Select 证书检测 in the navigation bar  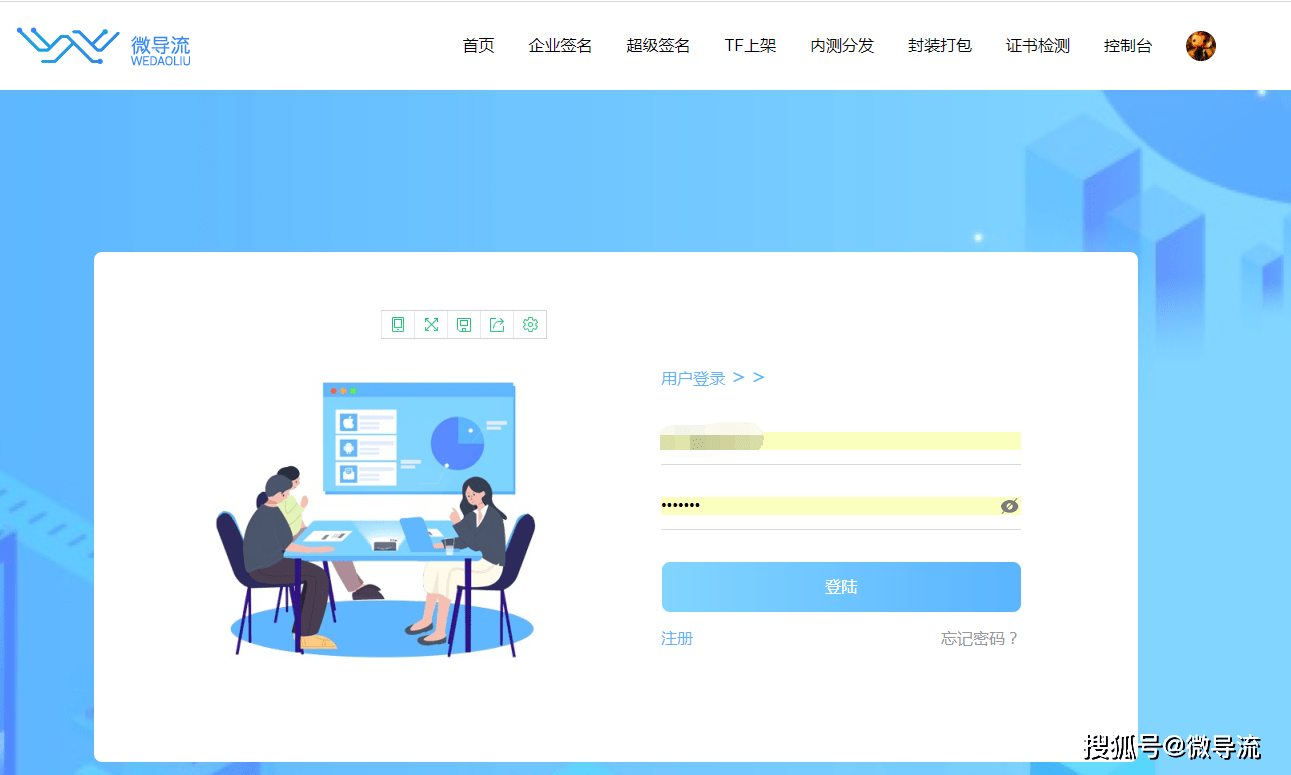click(x=1037, y=45)
